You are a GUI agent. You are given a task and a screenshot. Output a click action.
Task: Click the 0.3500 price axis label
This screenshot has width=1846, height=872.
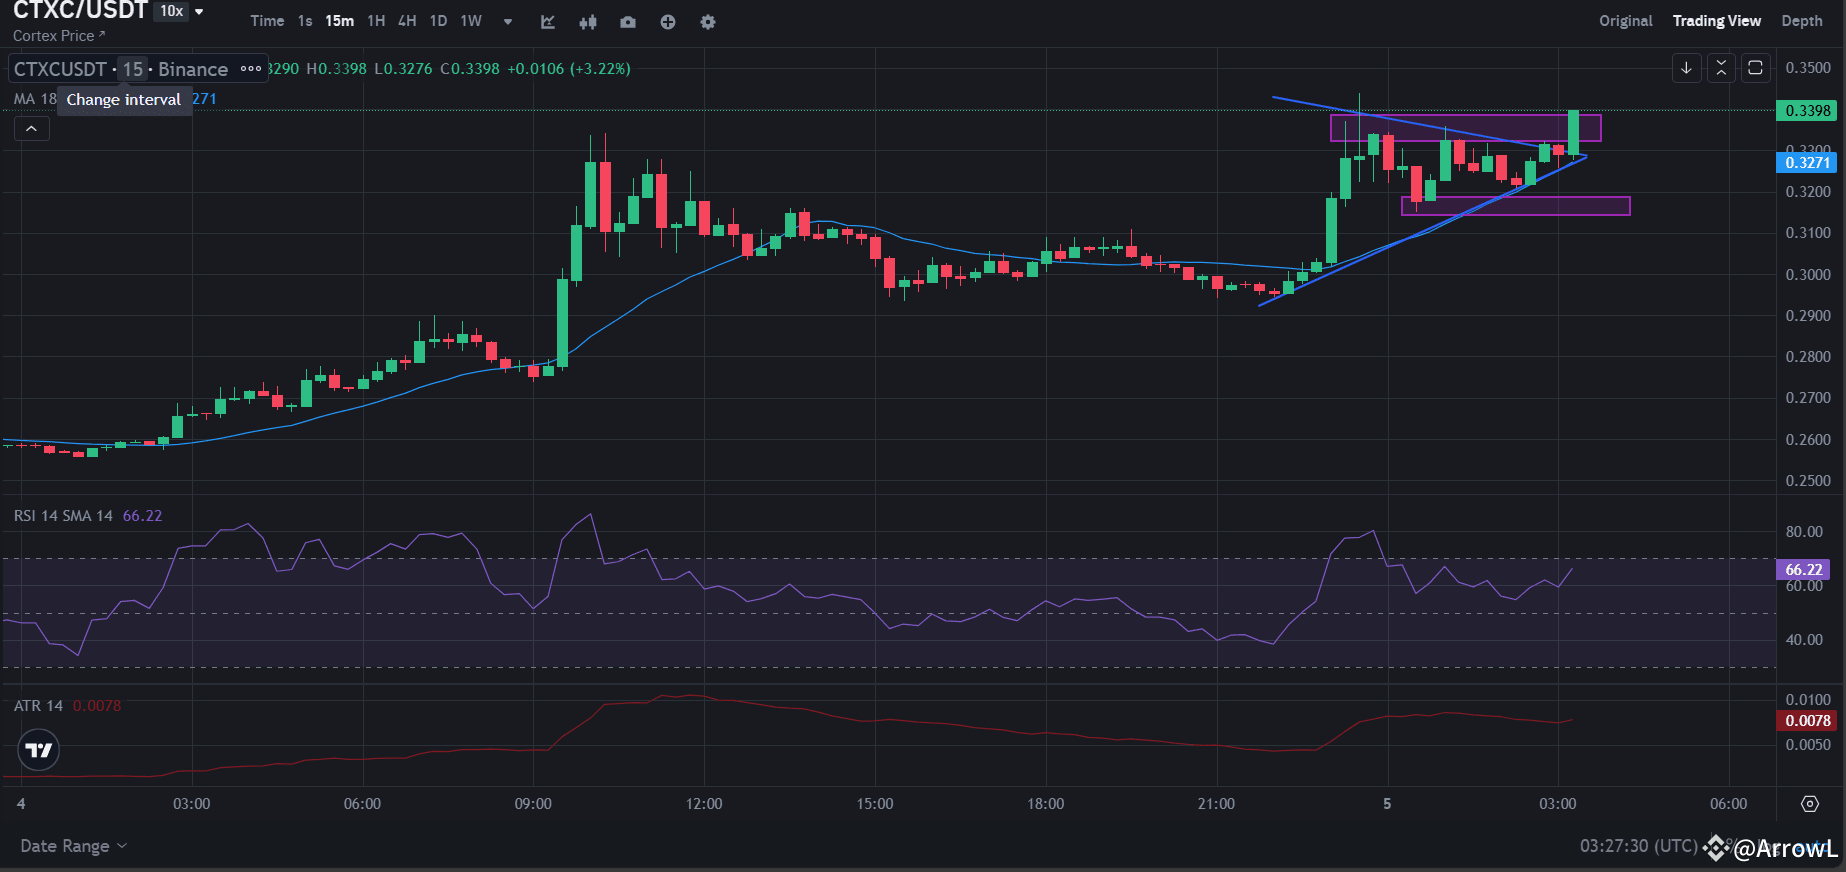click(1808, 68)
